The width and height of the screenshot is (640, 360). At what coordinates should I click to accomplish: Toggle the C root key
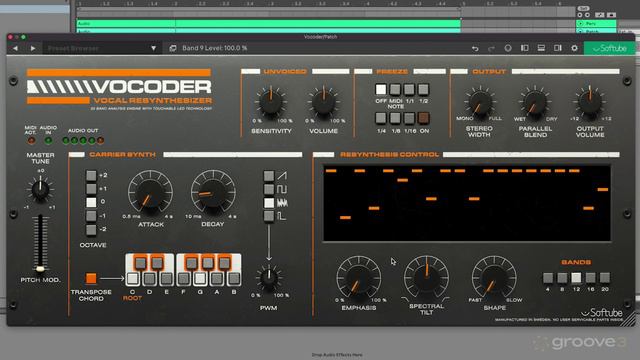[x=132, y=279]
